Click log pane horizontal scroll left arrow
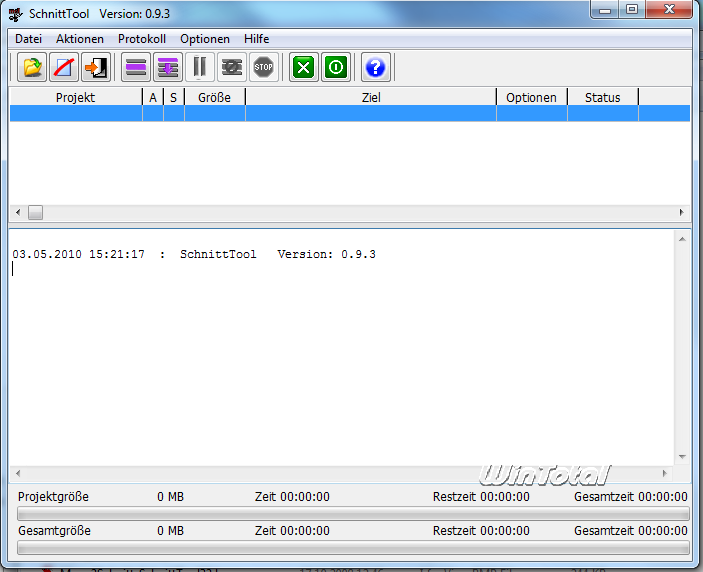The image size is (703, 572). pyautogui.click(x=18, y=473)
